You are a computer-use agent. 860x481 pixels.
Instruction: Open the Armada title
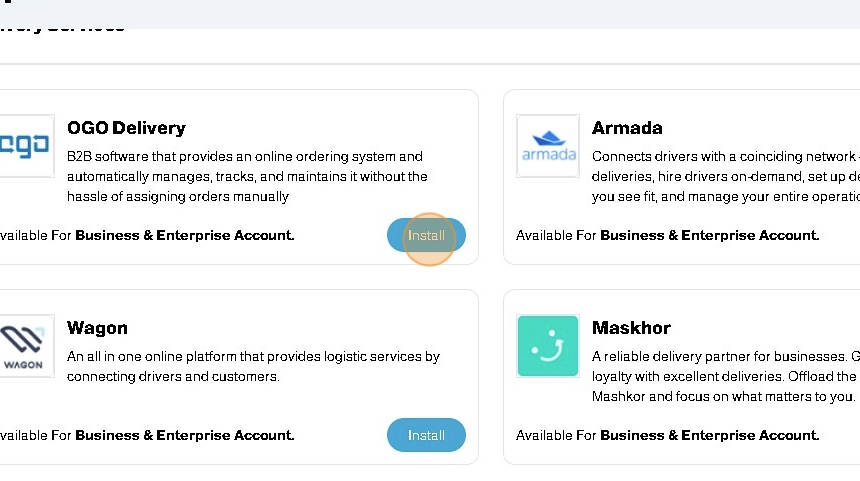627,128
